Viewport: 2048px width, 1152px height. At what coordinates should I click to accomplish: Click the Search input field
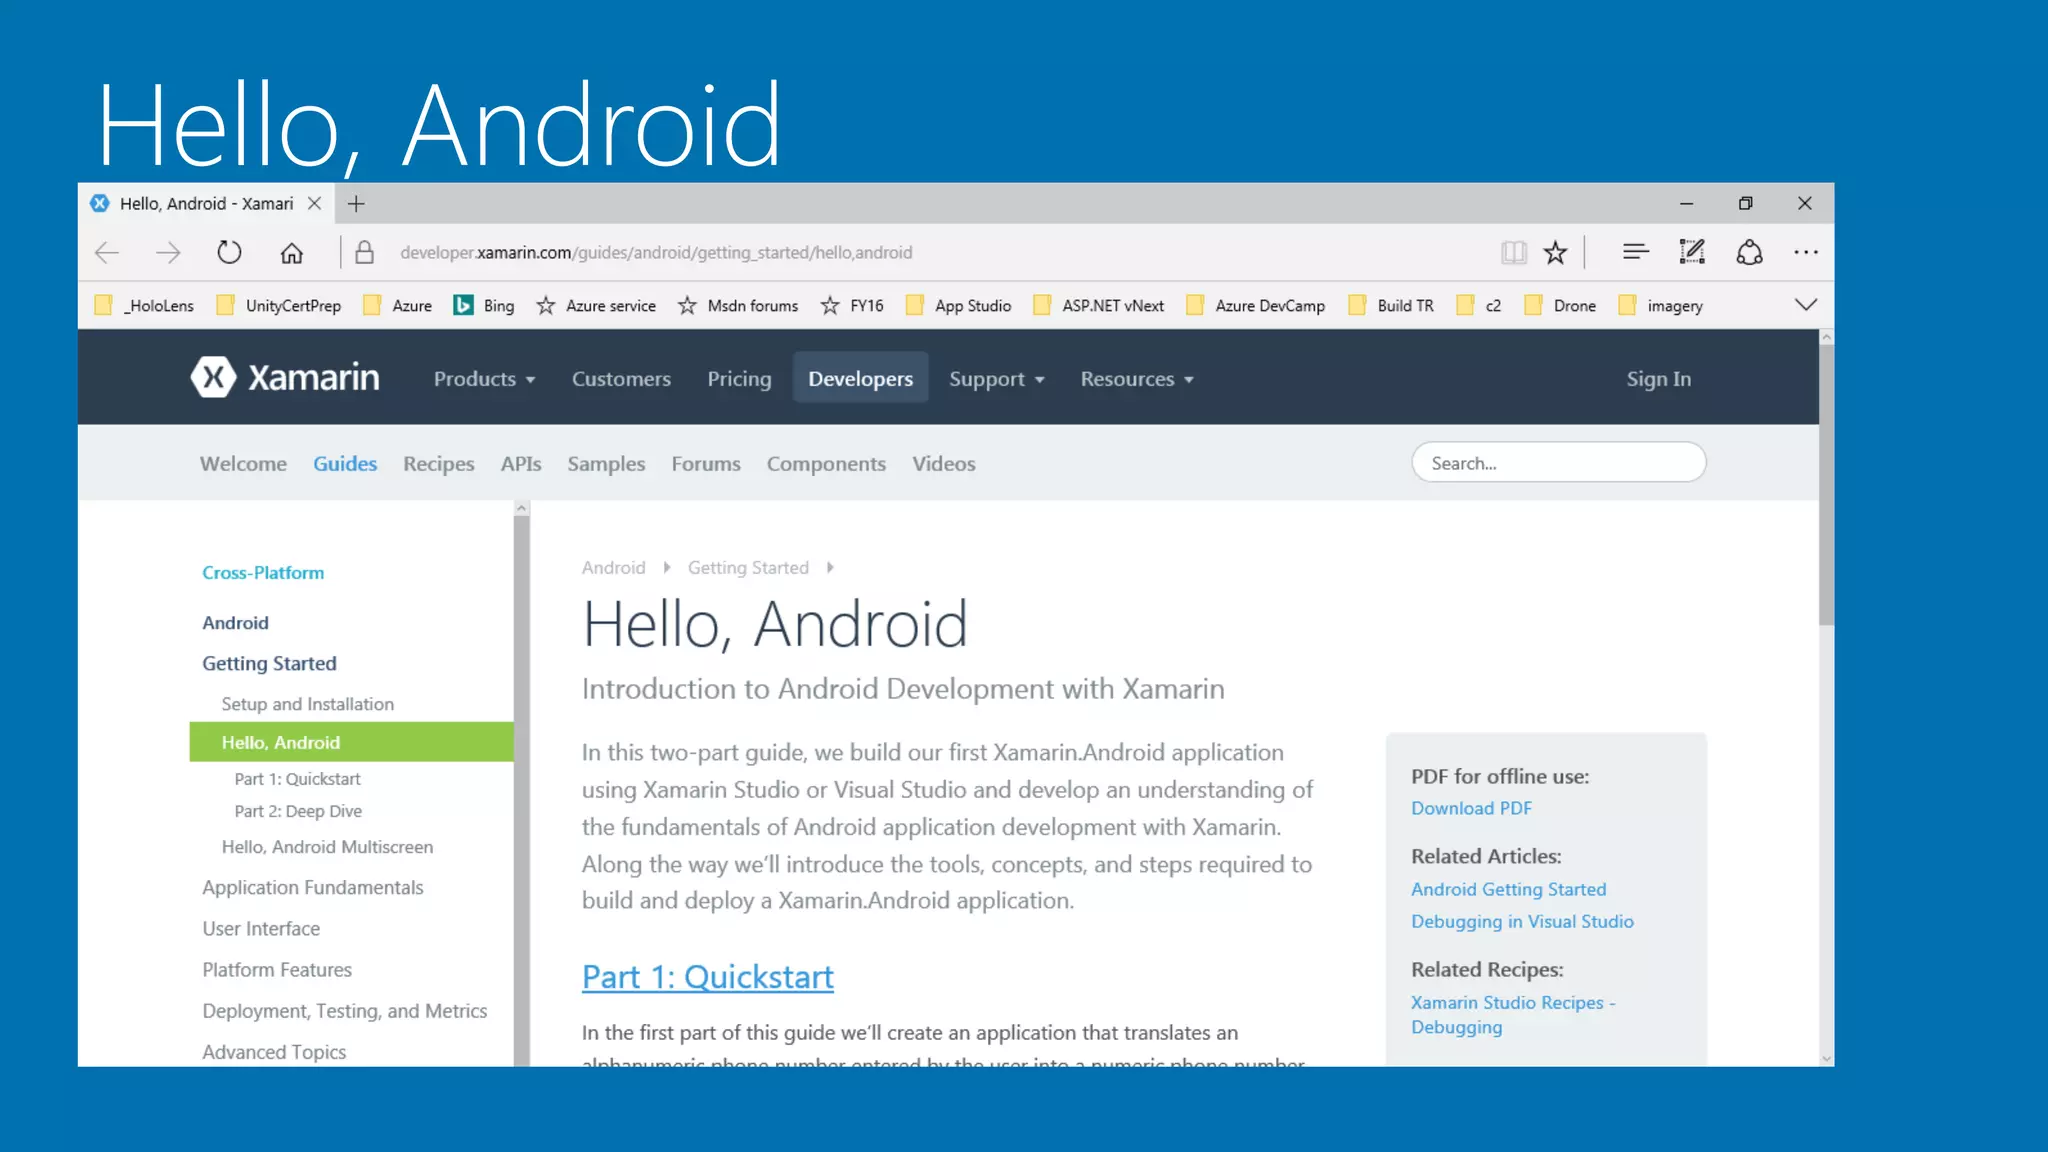click(1558, 463)
